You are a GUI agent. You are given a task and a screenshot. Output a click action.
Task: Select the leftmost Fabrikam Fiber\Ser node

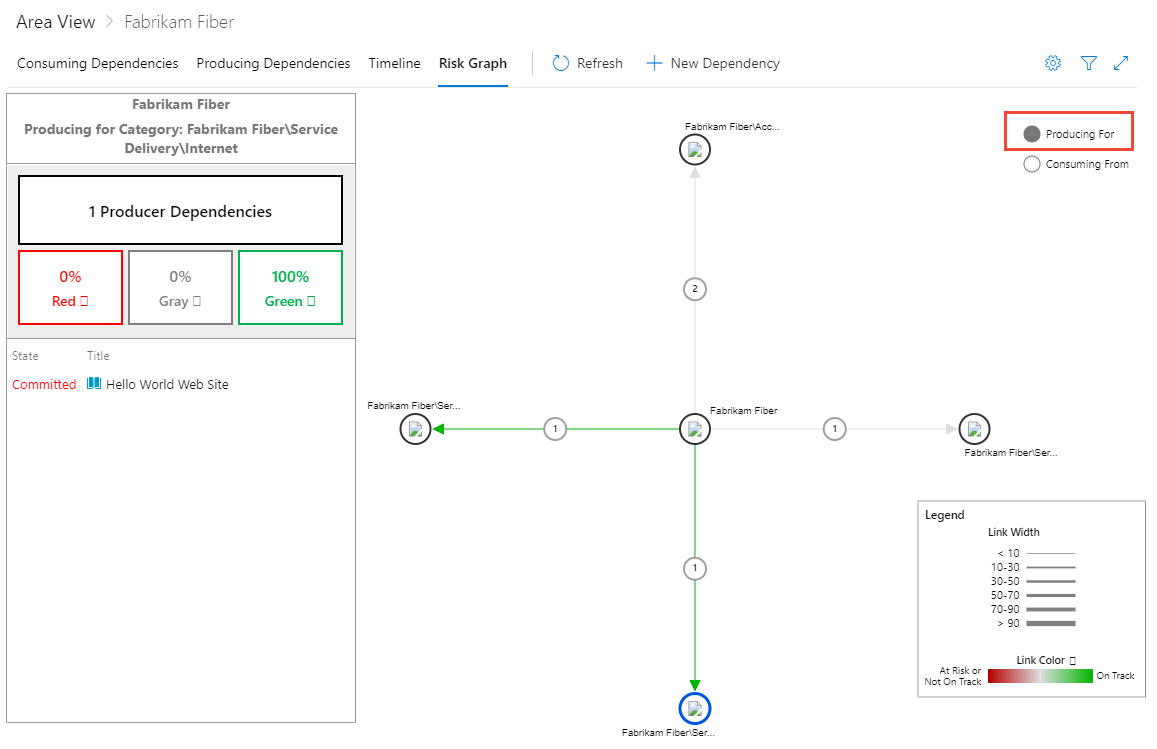pyautogui.click(x=415, y=429)
